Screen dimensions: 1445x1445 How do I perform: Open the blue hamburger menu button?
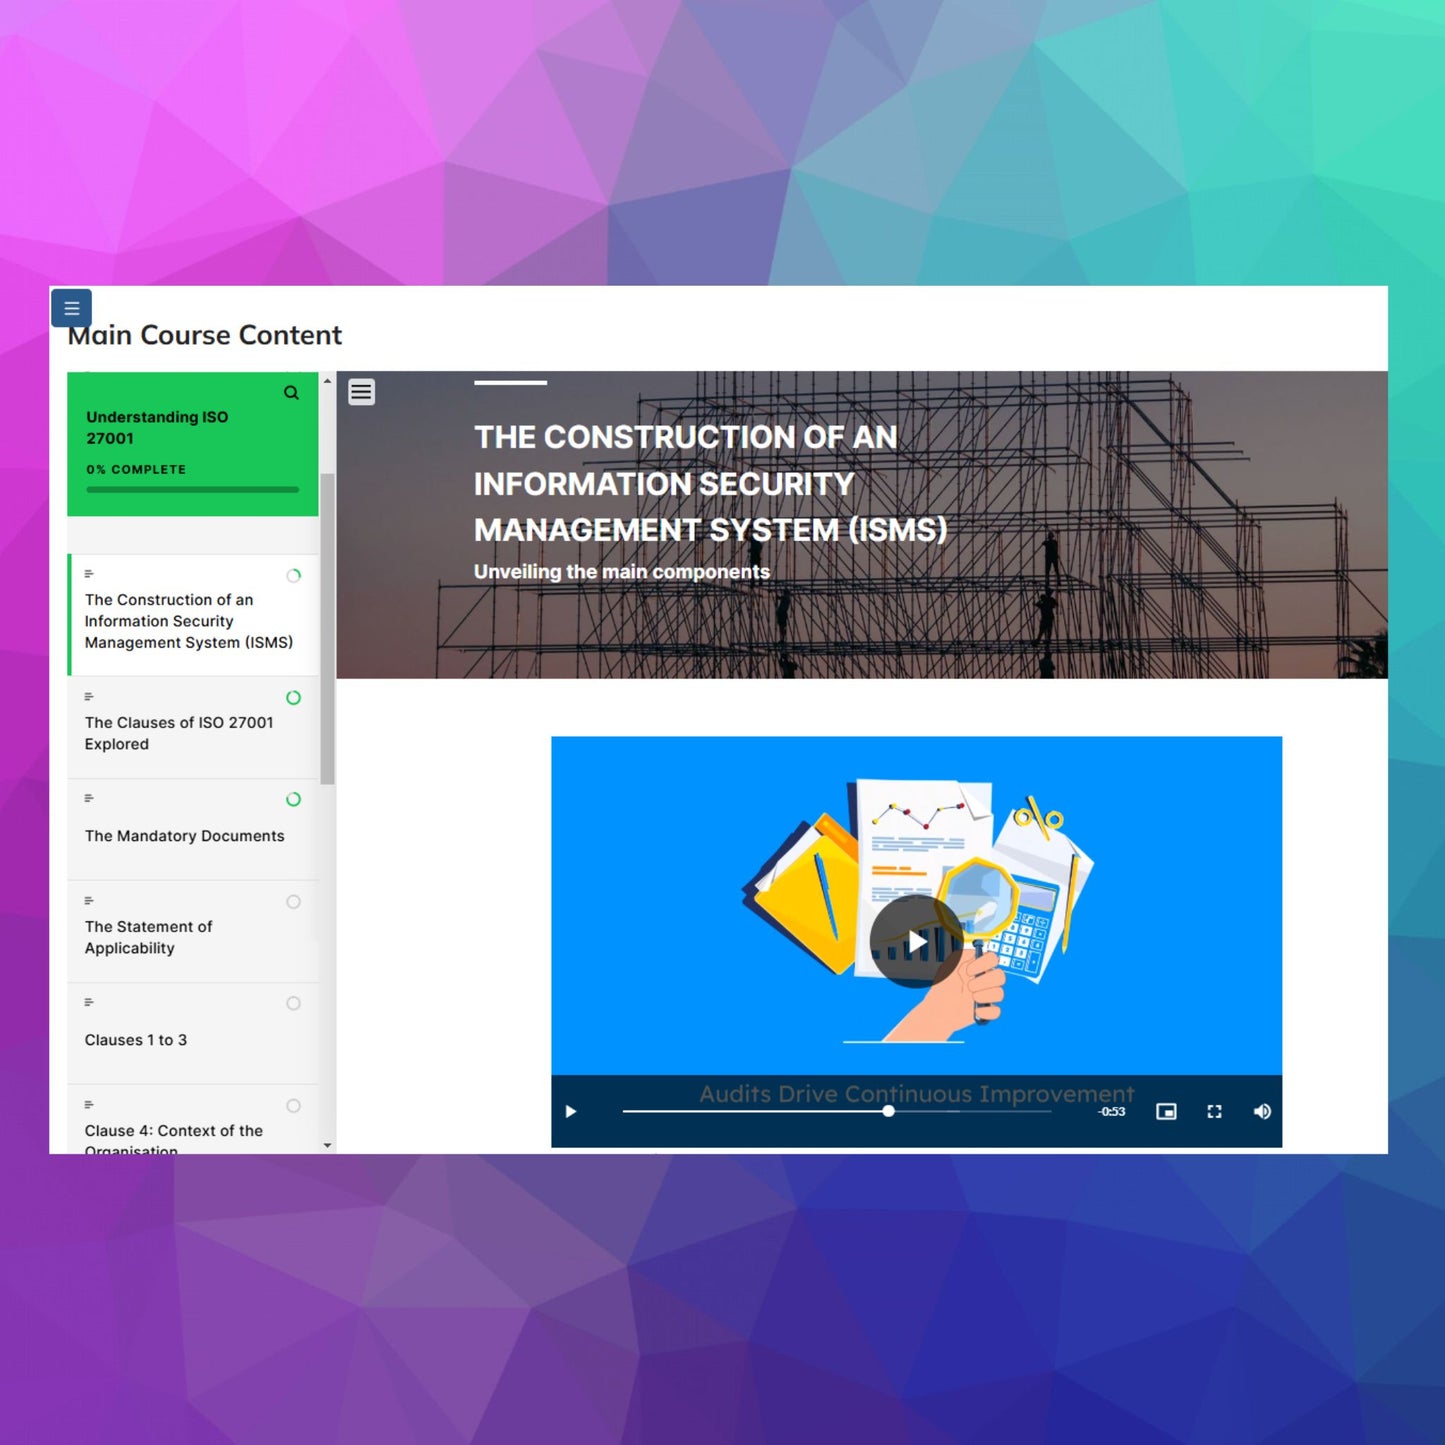click(71, 308)
